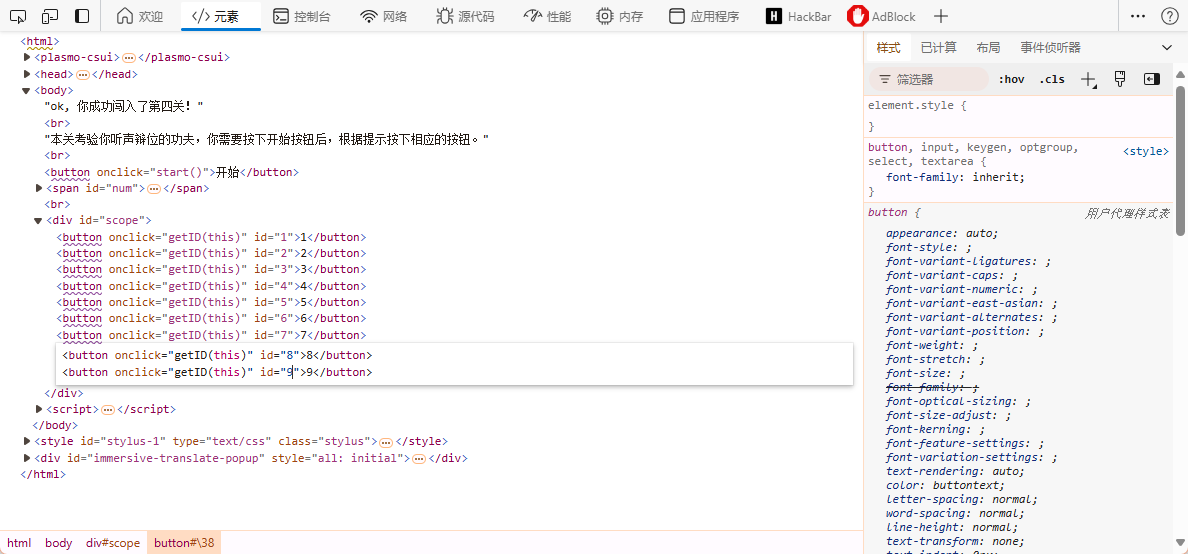Show more style pane tabs chevron
This screenshot has height=554, width=1188.
click(1167, 48)
